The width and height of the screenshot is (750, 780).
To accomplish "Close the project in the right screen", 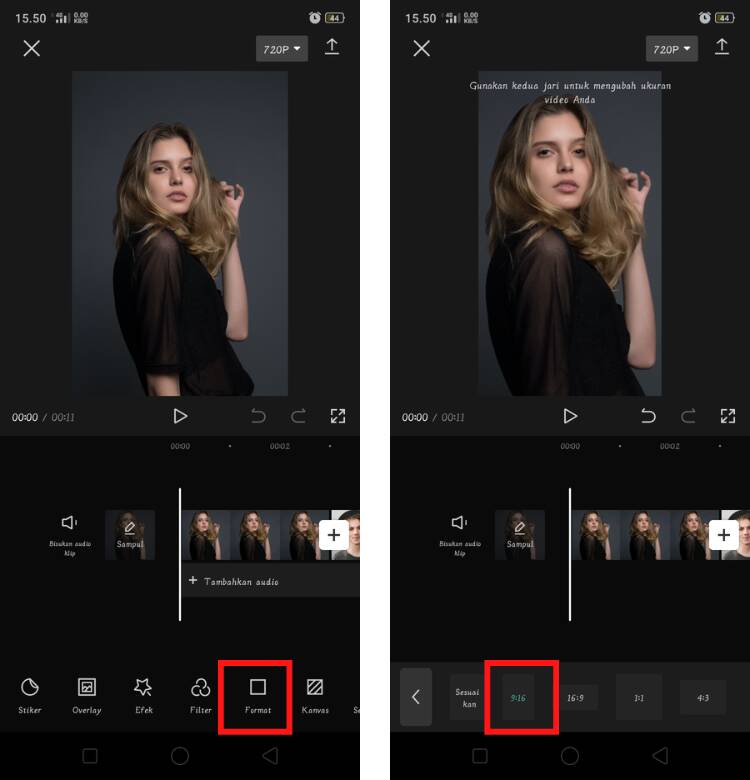I will [422, 48].
